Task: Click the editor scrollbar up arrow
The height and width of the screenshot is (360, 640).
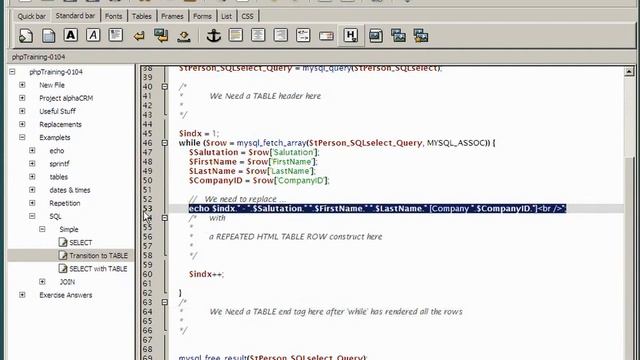Action: pos(629,71)
